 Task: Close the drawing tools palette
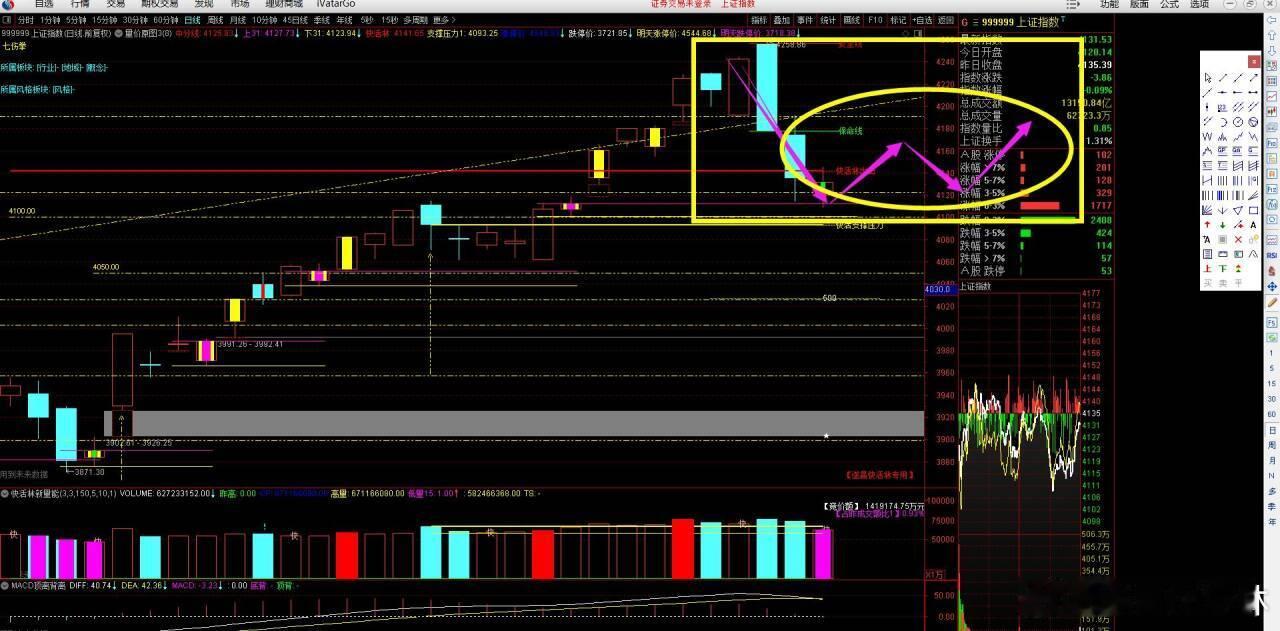[x=1253, y=61]
